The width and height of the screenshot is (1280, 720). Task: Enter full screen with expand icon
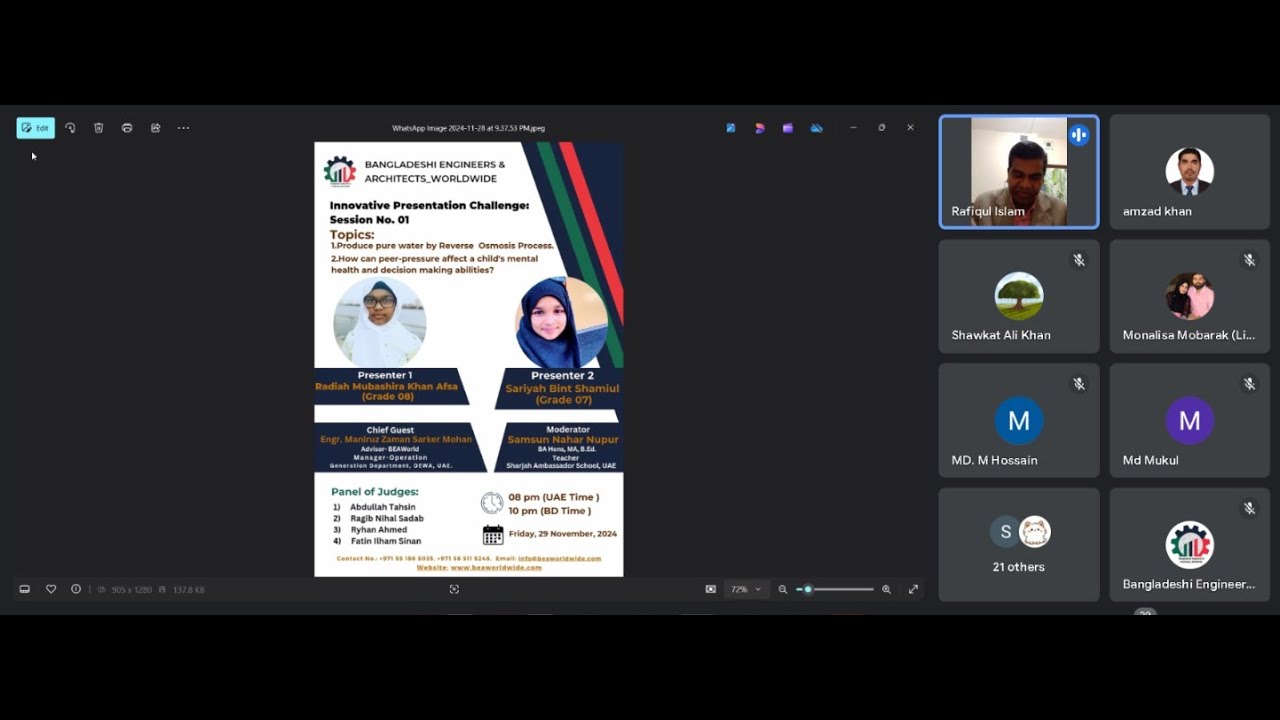pyautogui.click(x=913, y=590)
